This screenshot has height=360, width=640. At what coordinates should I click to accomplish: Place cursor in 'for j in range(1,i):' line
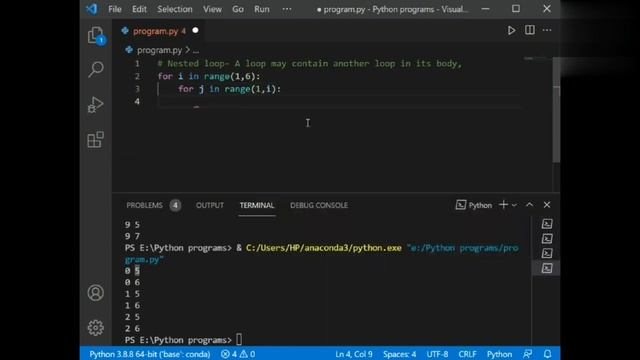(229, 89)
